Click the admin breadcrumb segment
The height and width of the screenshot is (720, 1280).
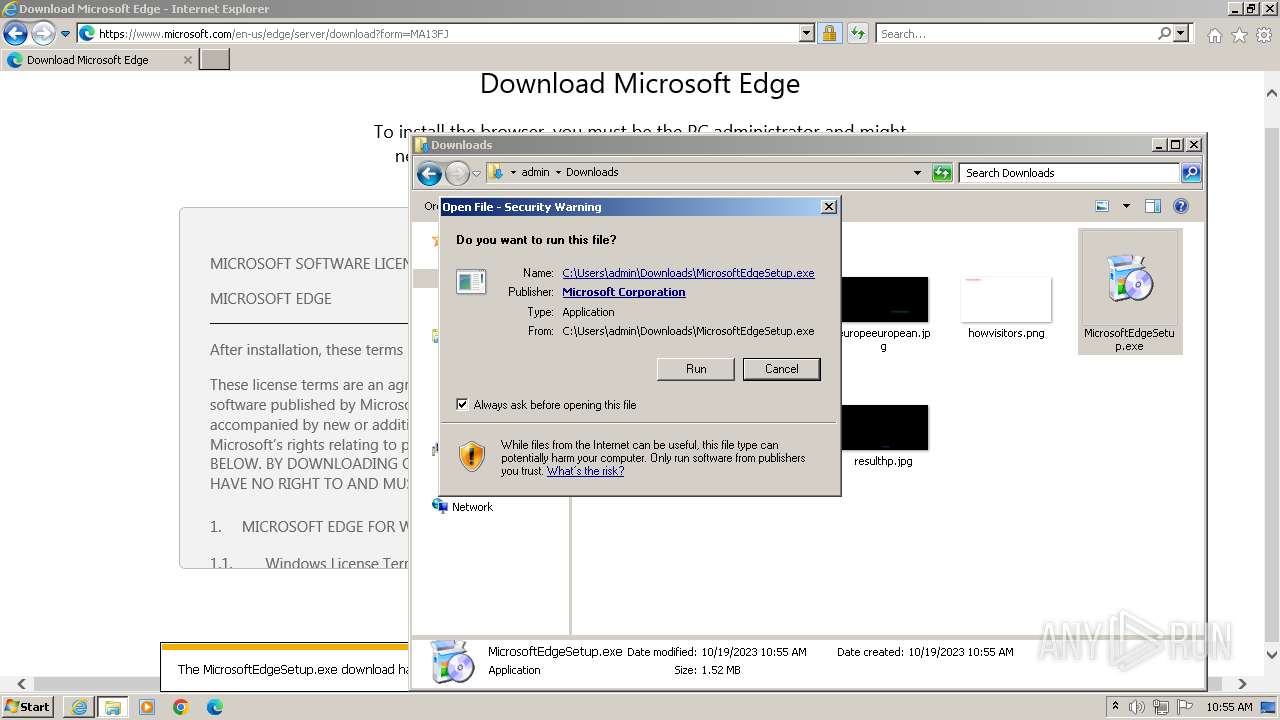[x=535, y=172]
